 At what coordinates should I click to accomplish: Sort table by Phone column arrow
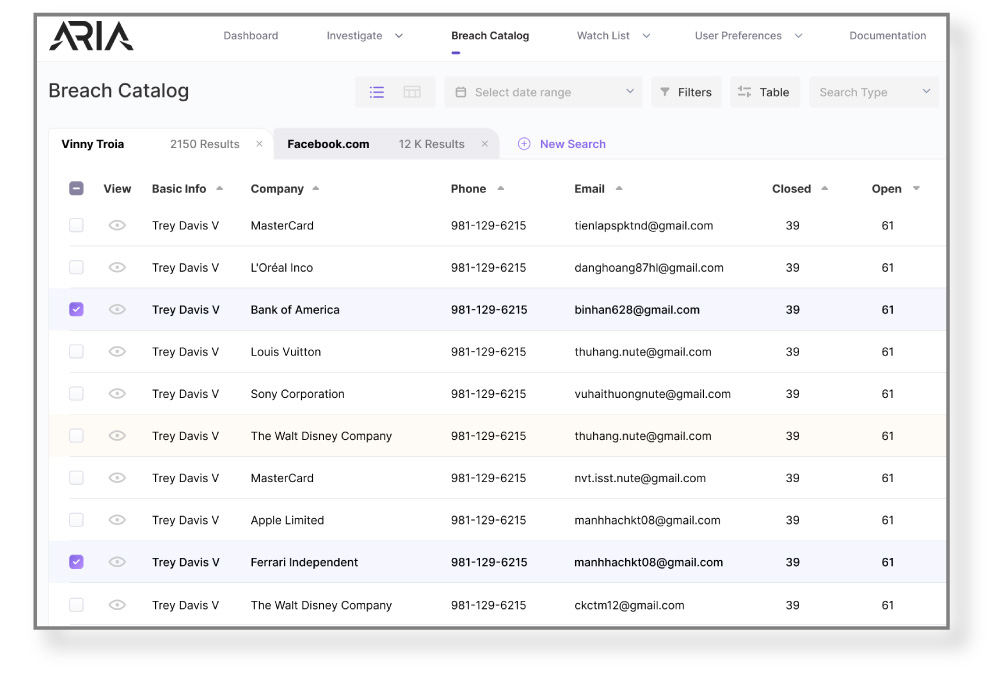click(x=501, y=189)
